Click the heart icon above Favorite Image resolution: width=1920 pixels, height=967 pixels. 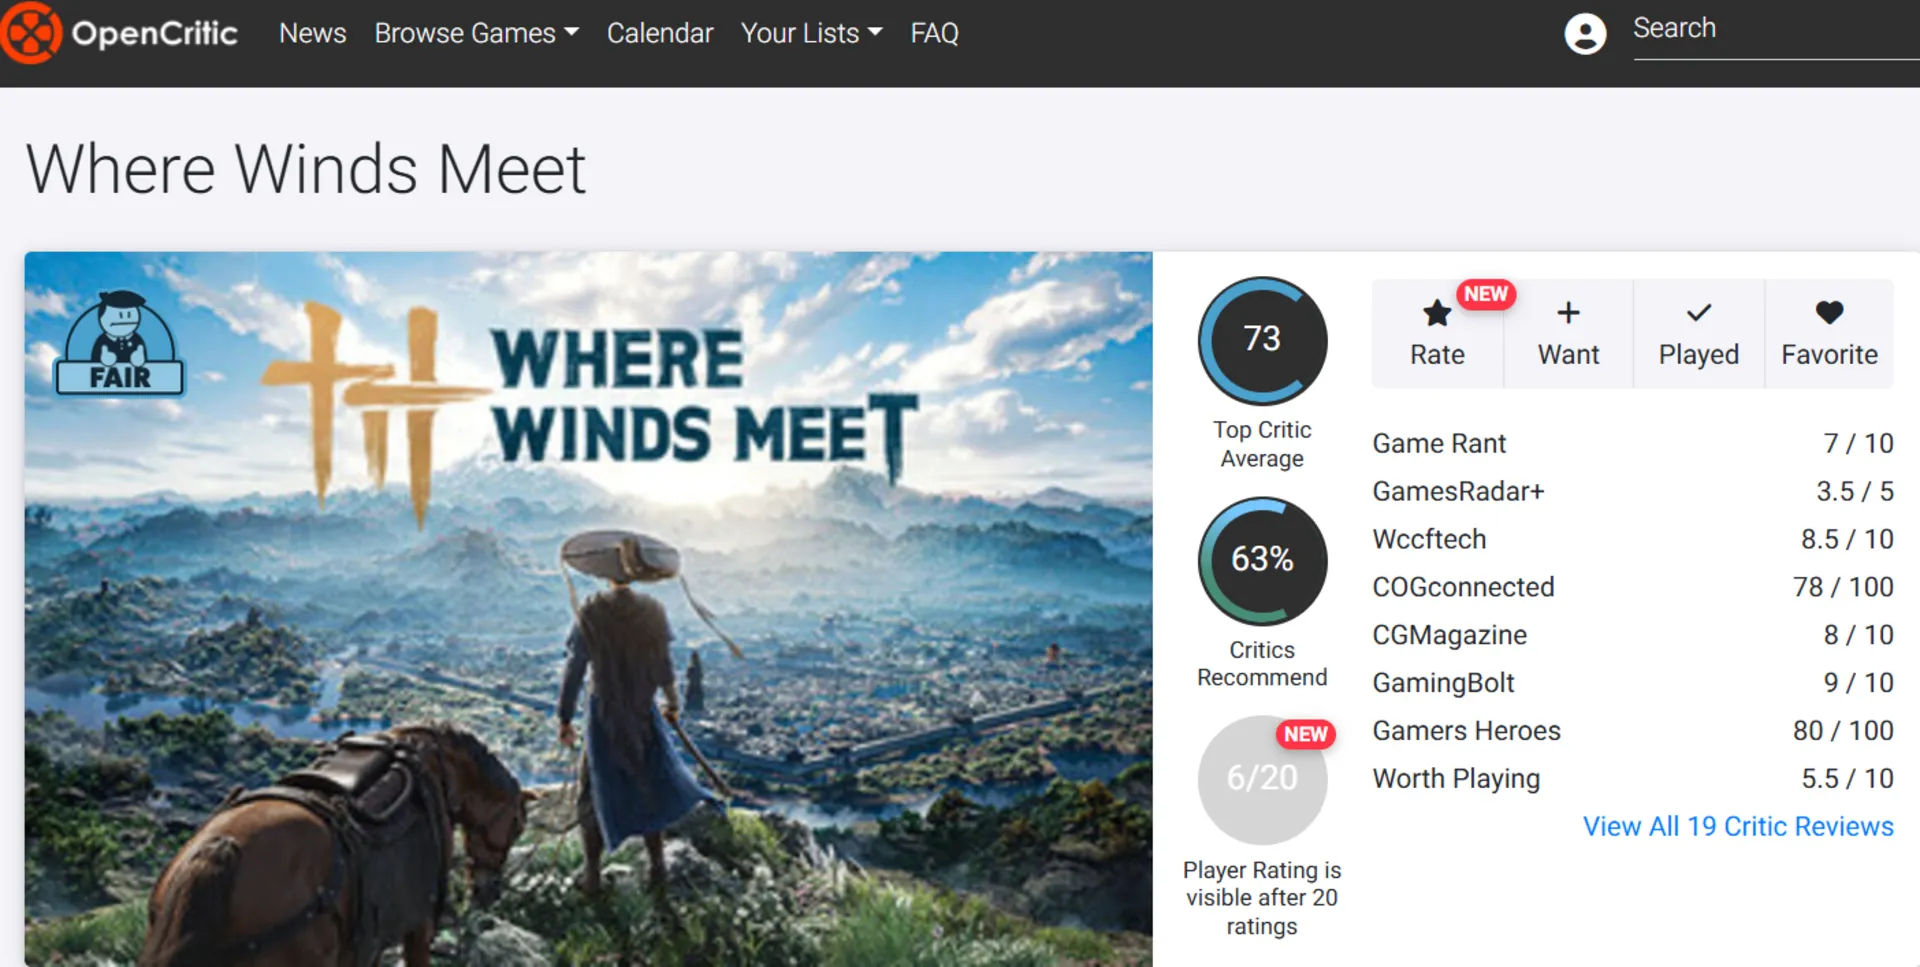[x=1829, y=313]
